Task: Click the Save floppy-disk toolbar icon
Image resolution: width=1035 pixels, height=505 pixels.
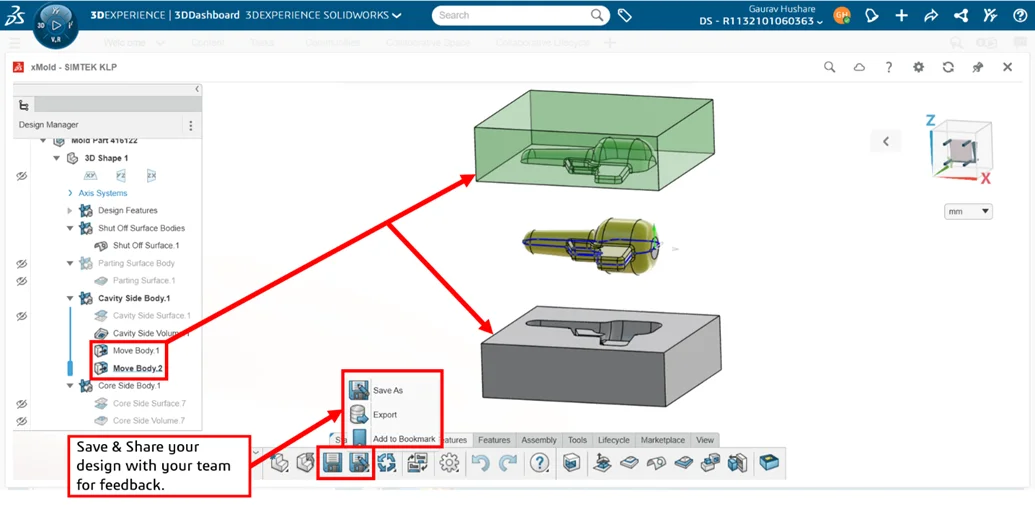Action: click(x=331, y=463)
